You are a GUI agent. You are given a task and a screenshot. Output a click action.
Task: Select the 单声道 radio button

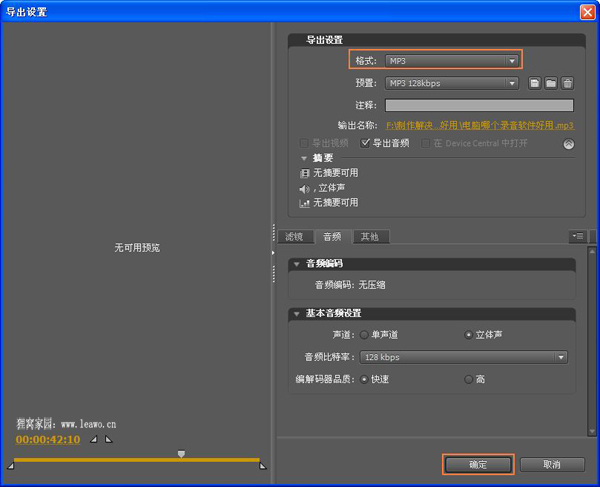tap(364, 335)
